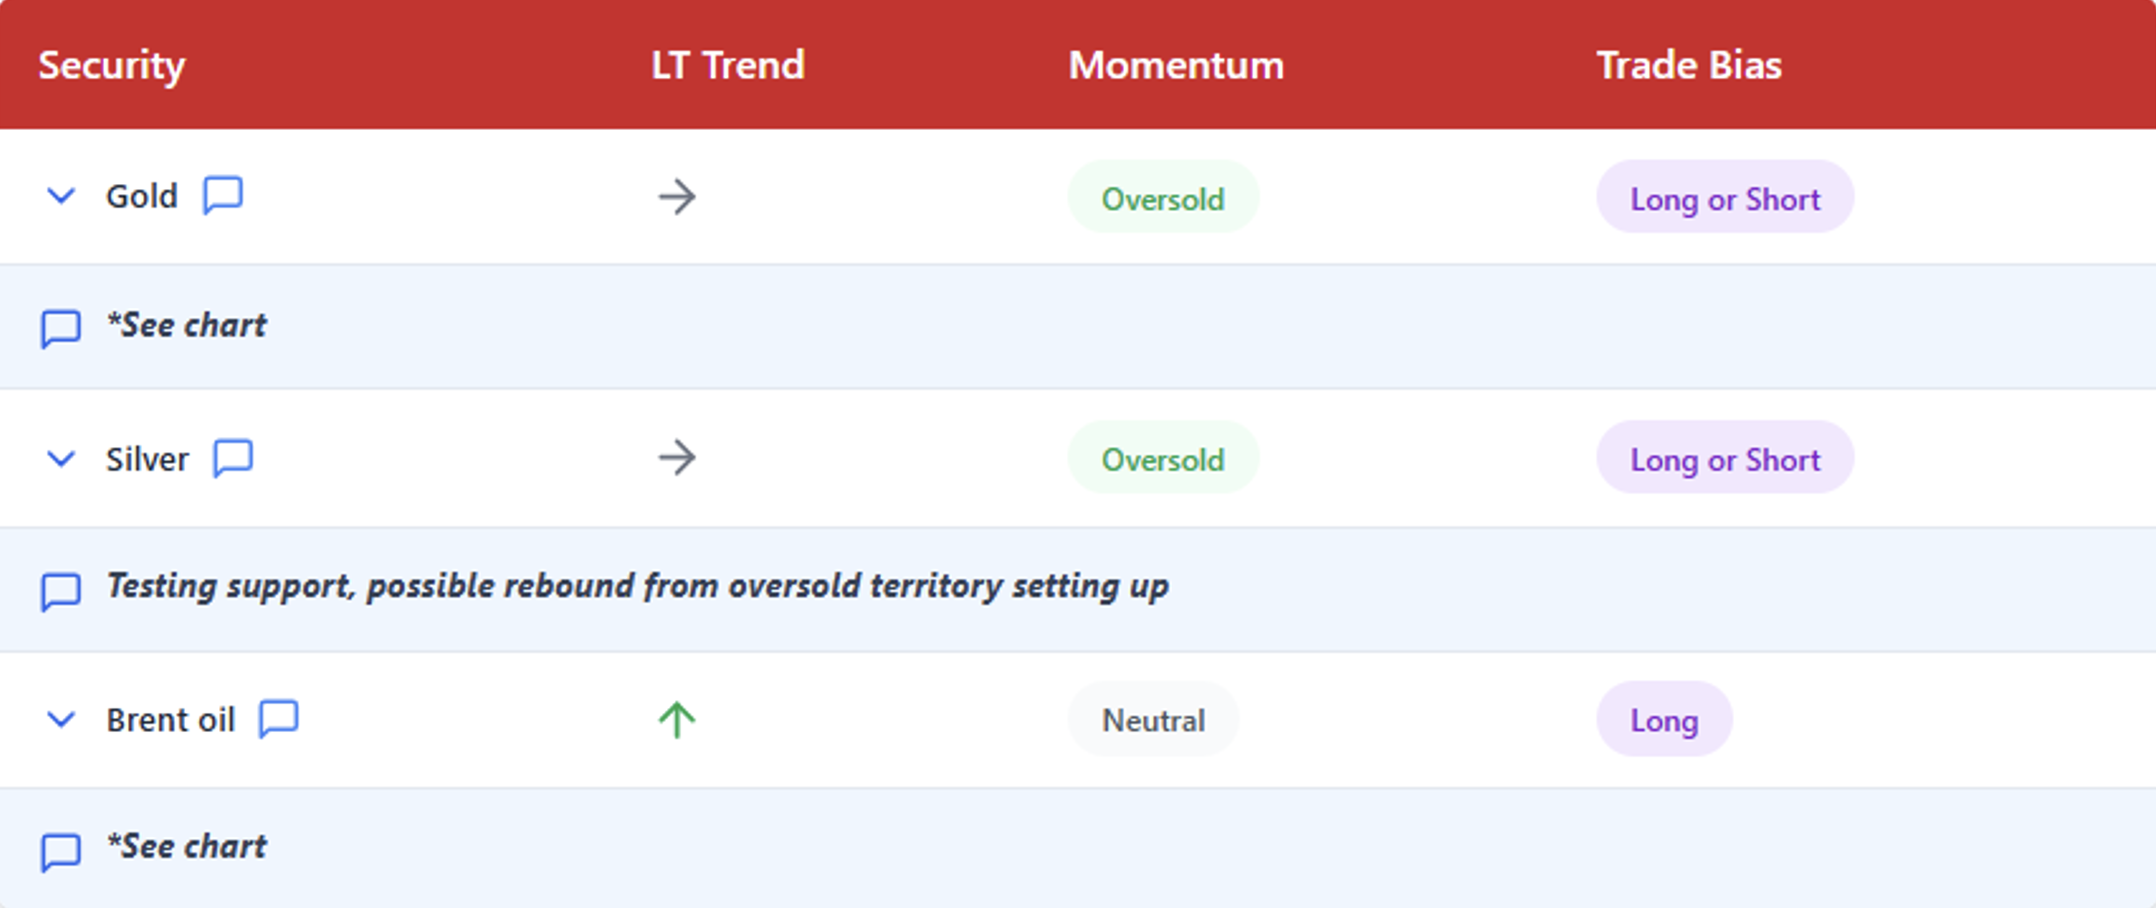Screen dimensions: 2156x908
Task: Collapse the Gold row chevron
Action: (61, 196)
